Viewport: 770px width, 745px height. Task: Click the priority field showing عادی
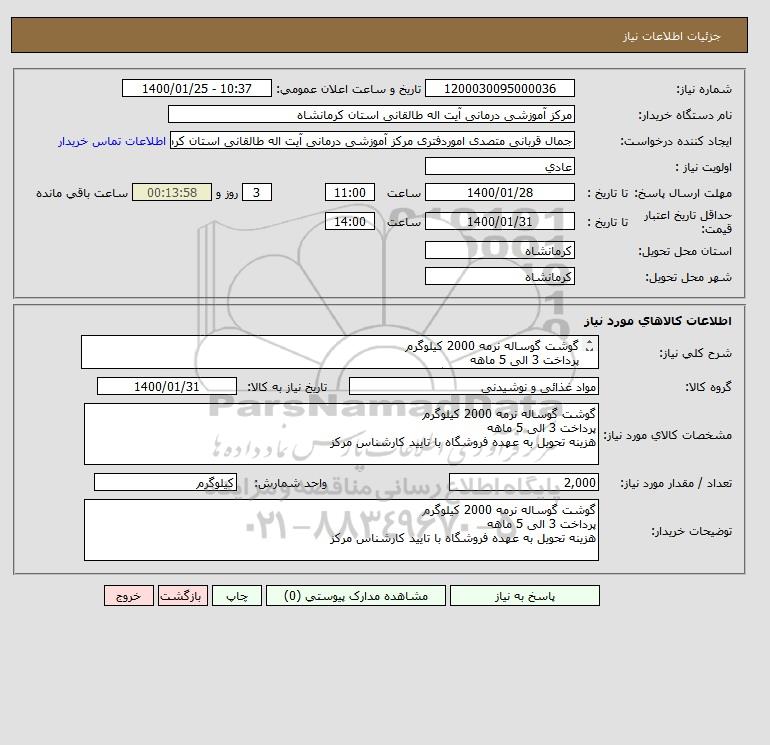tap(499, 166)
